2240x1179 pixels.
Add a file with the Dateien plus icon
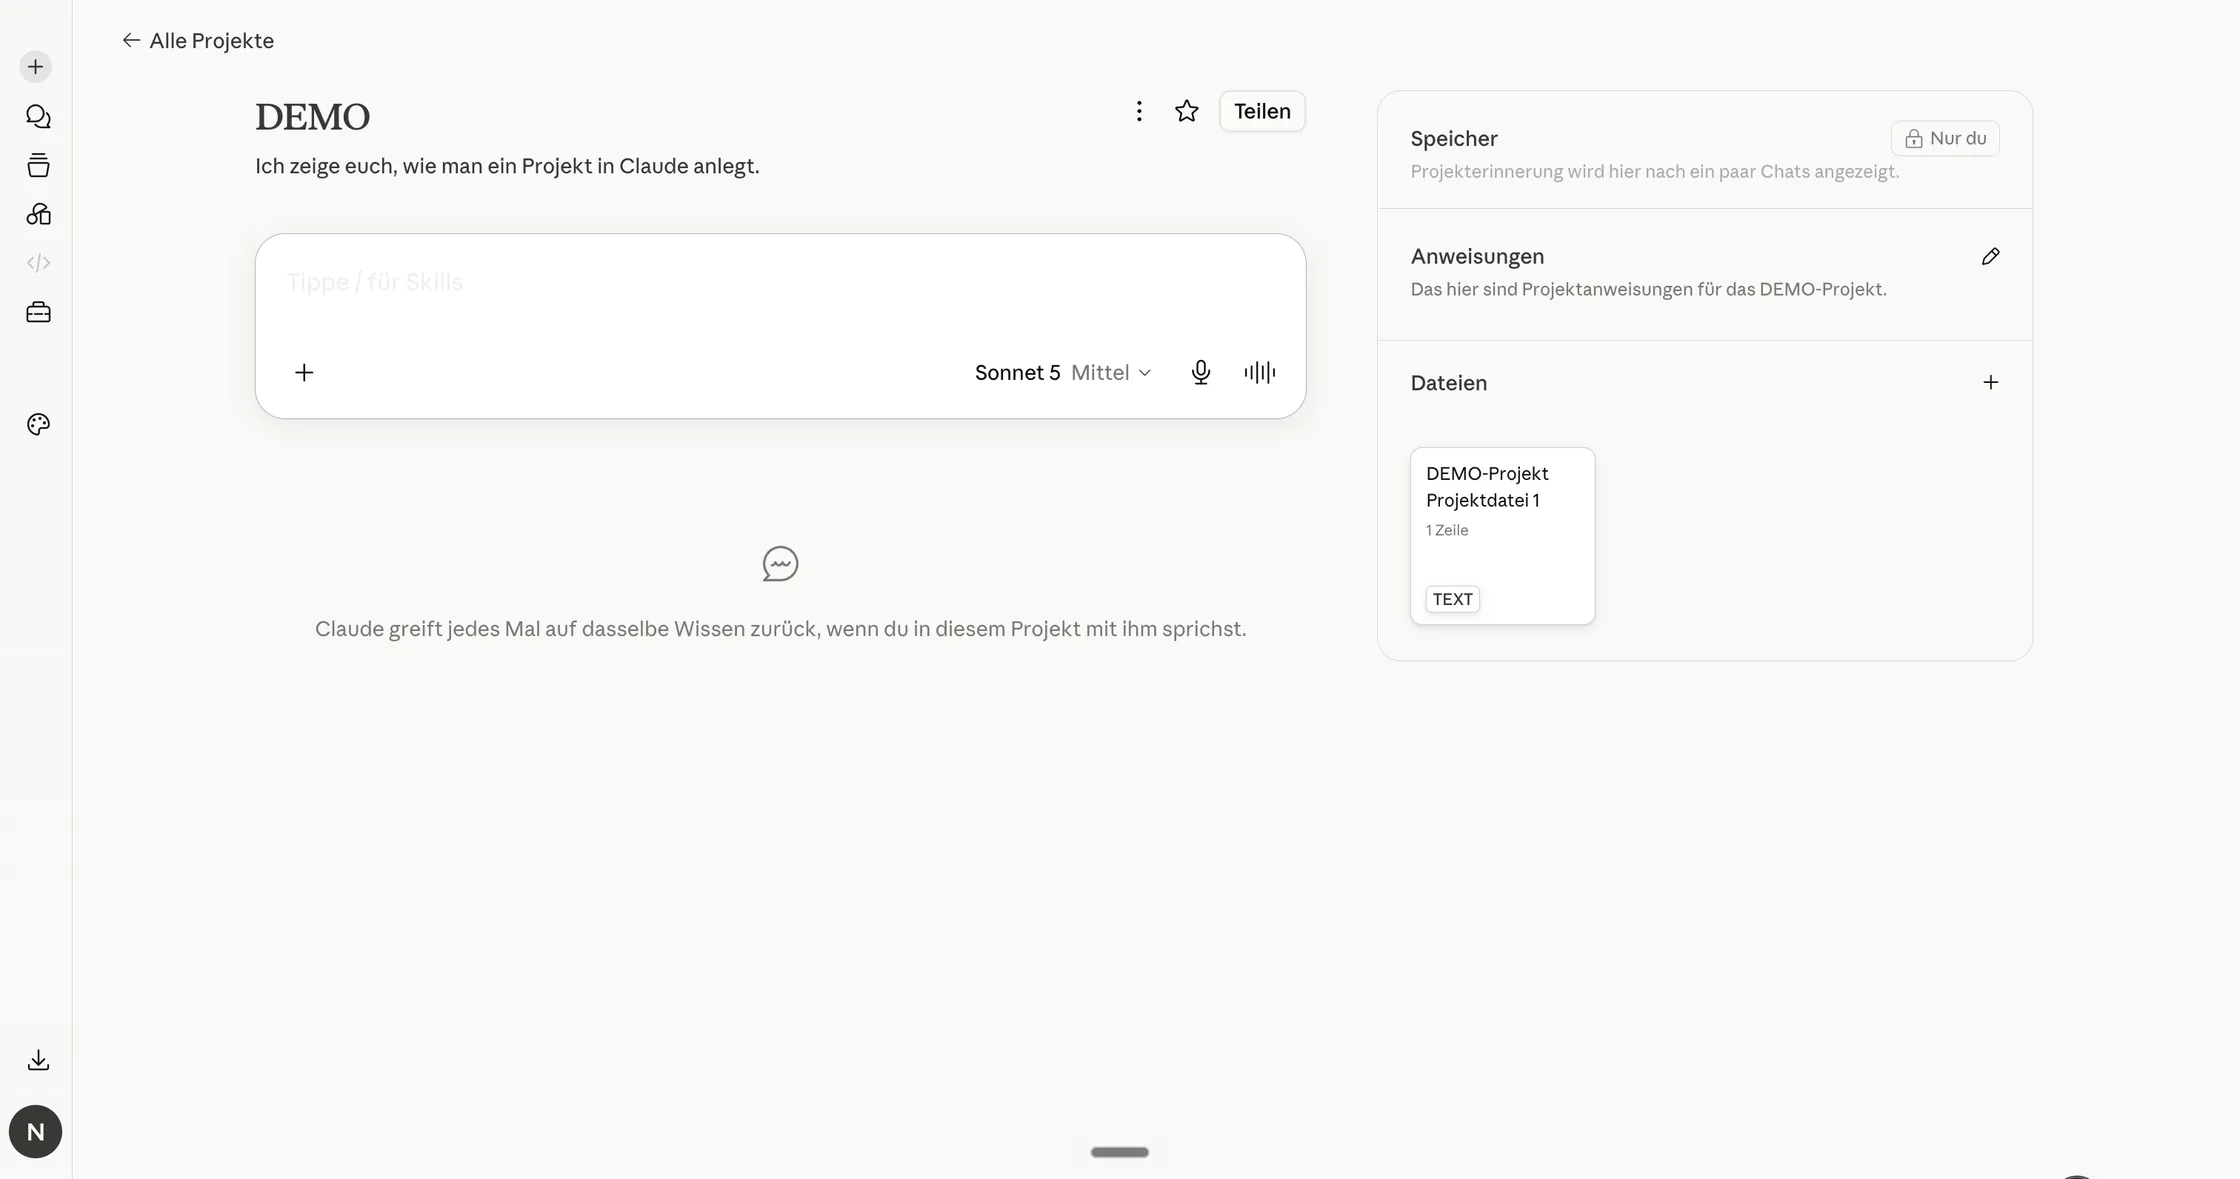click(1991, 383)
